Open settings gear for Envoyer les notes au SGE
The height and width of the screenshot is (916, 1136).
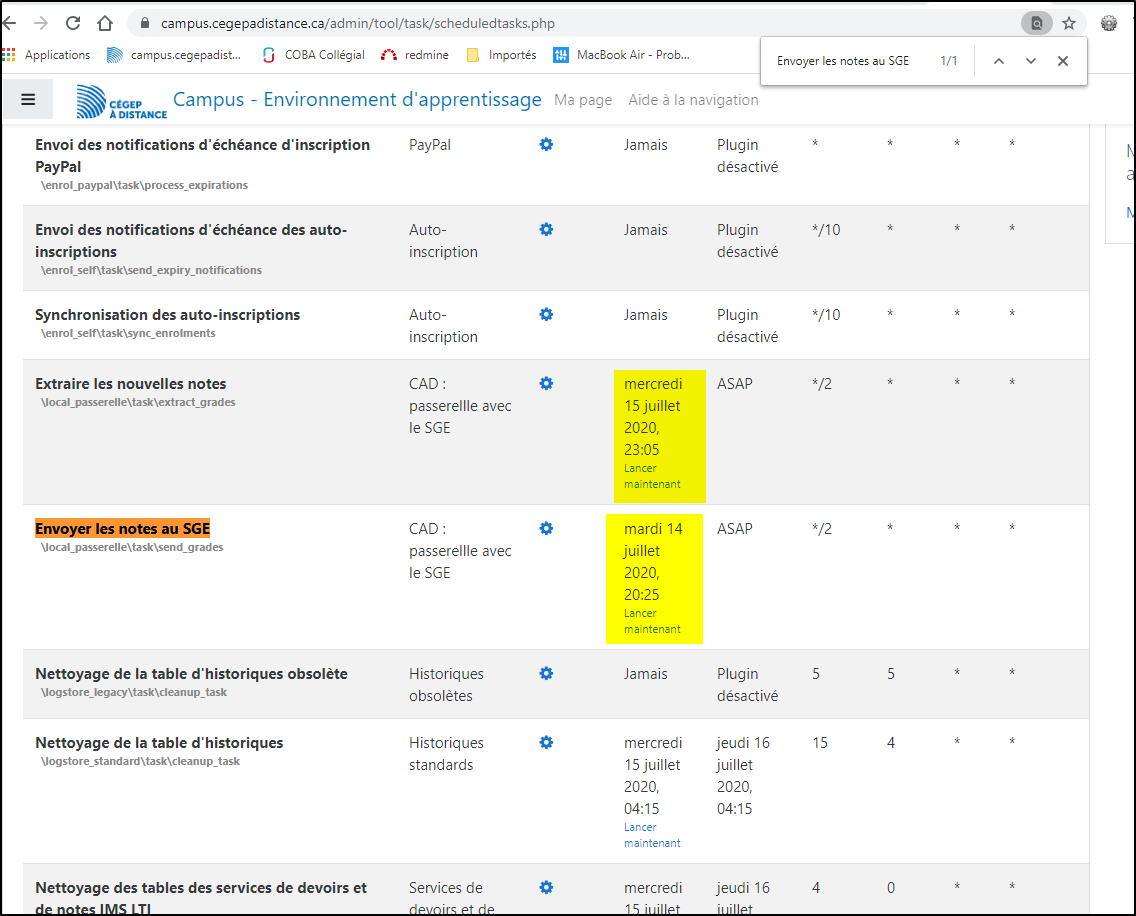click(x=546, y=529)
